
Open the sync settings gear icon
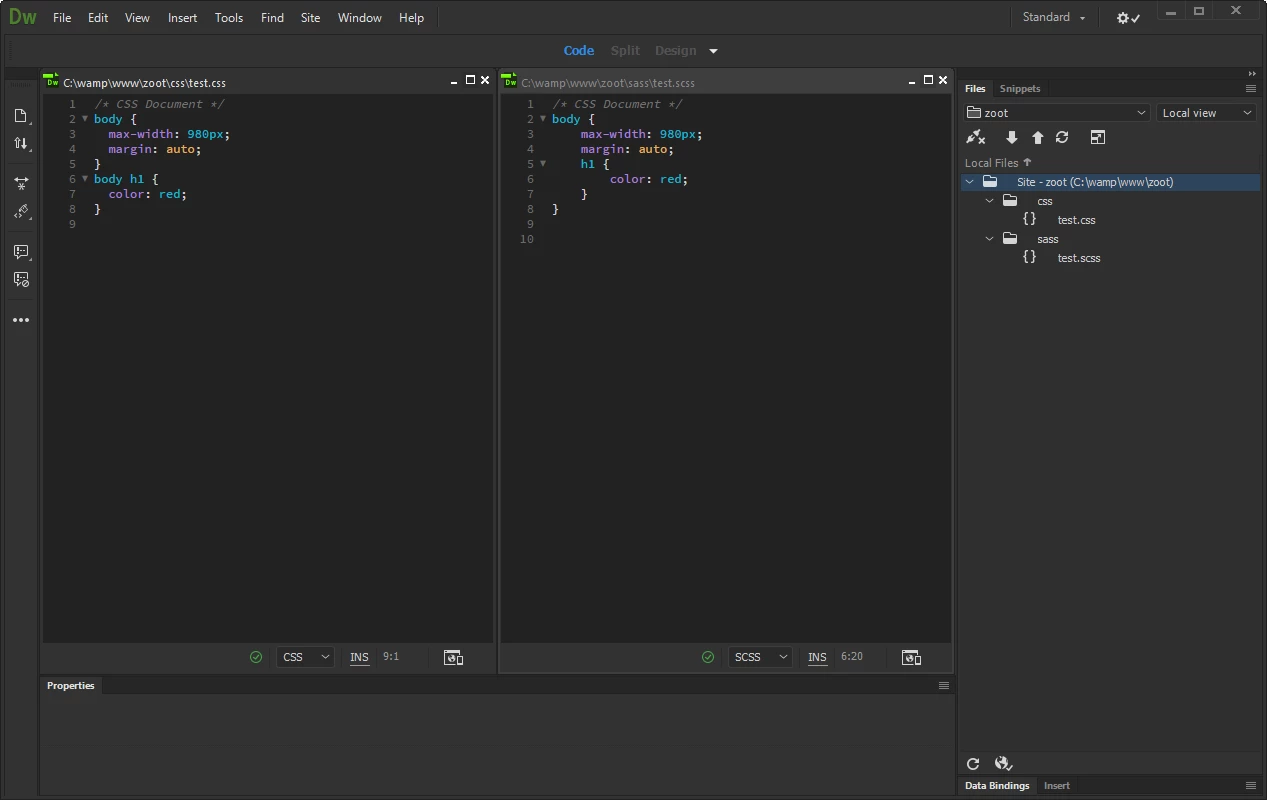point(1128,18)
